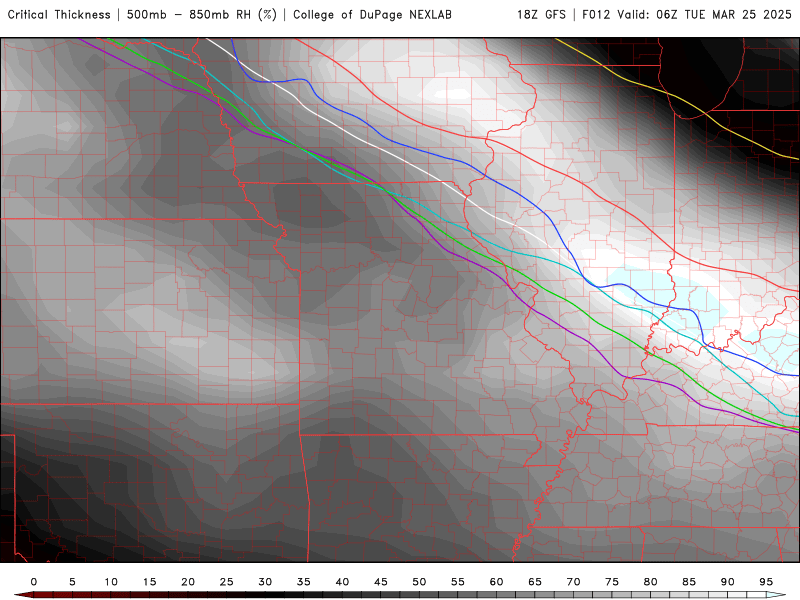The height and width of the screenshot is (600, 800).
Task: Click the 85 label on the color scale
Action: pos(689,582)
